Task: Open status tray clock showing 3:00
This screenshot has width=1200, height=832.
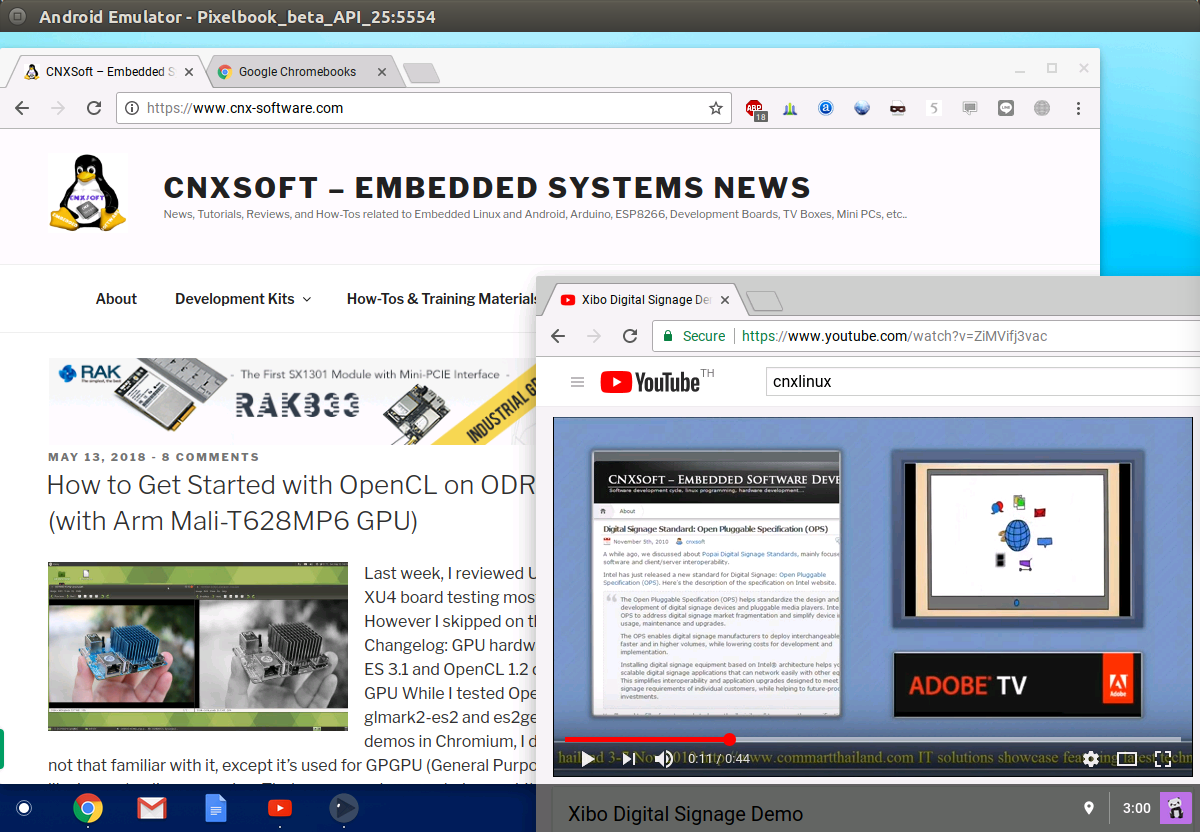Action: [1136, 808]
